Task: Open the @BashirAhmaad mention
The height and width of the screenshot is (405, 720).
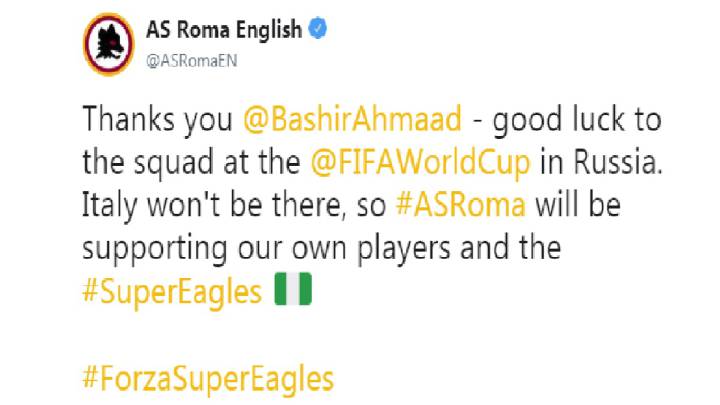Action: [352, 119]
